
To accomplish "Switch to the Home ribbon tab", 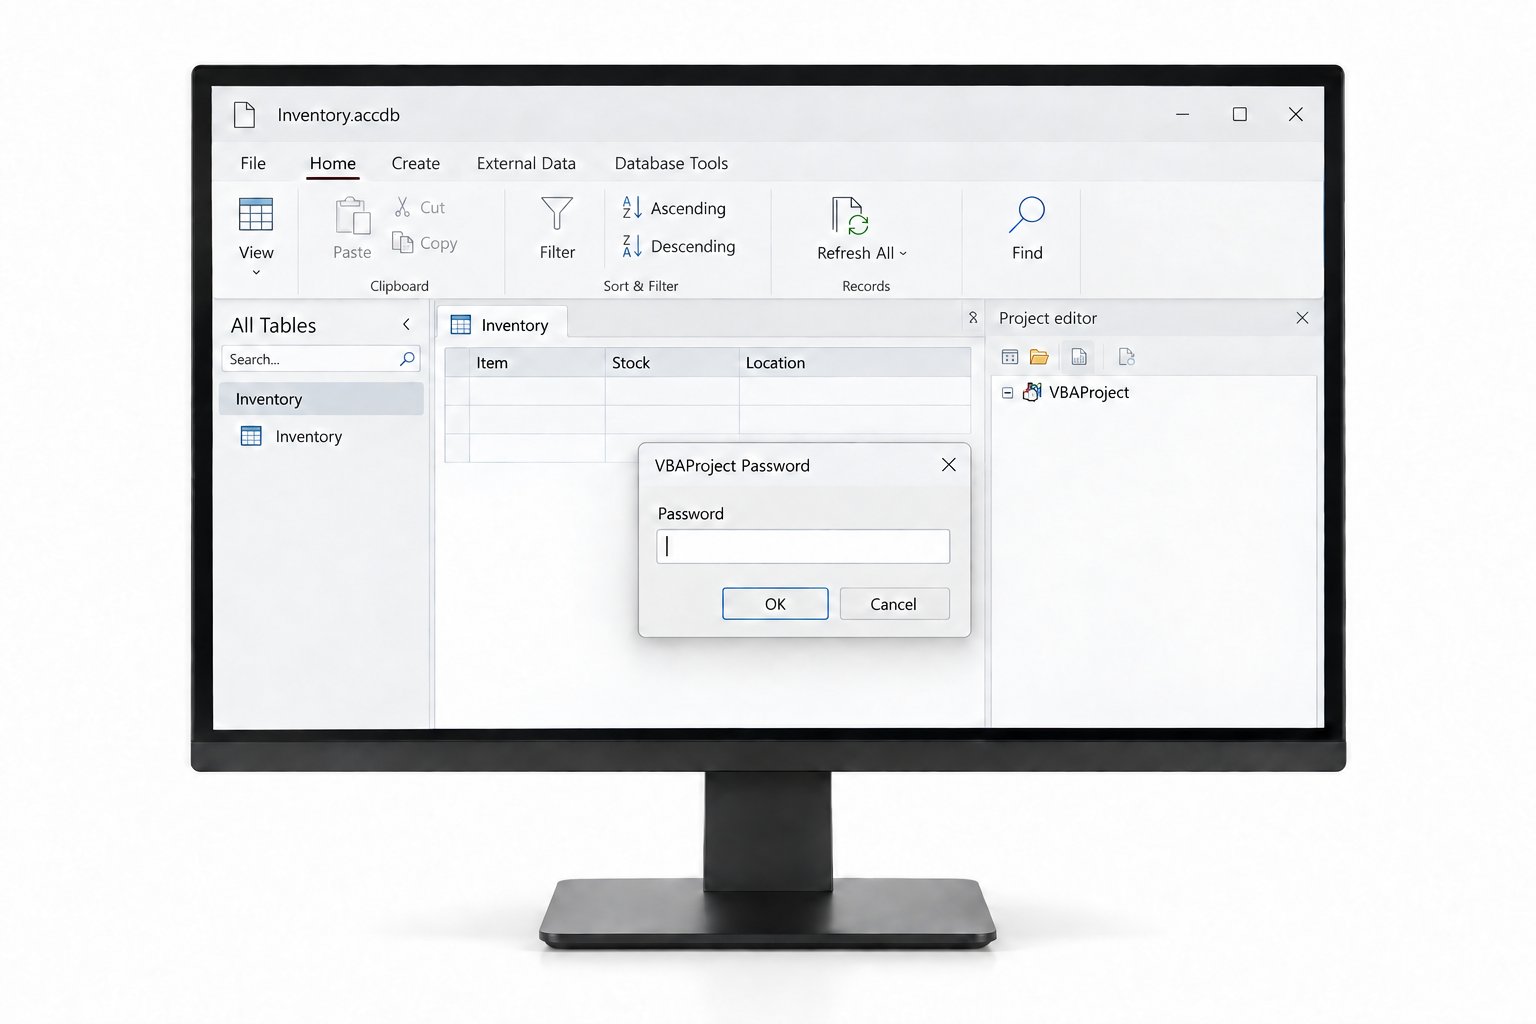I will click(x=333, y=163).
